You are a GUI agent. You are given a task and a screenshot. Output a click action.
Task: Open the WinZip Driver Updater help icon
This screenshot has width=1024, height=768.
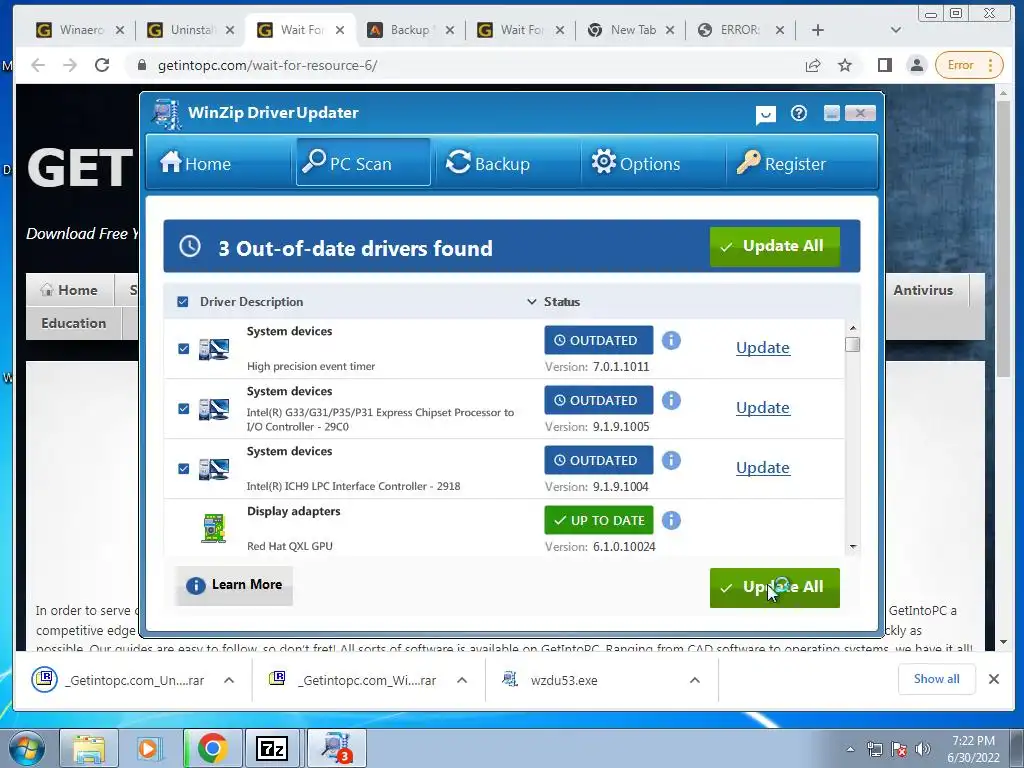tap(798, 114)
